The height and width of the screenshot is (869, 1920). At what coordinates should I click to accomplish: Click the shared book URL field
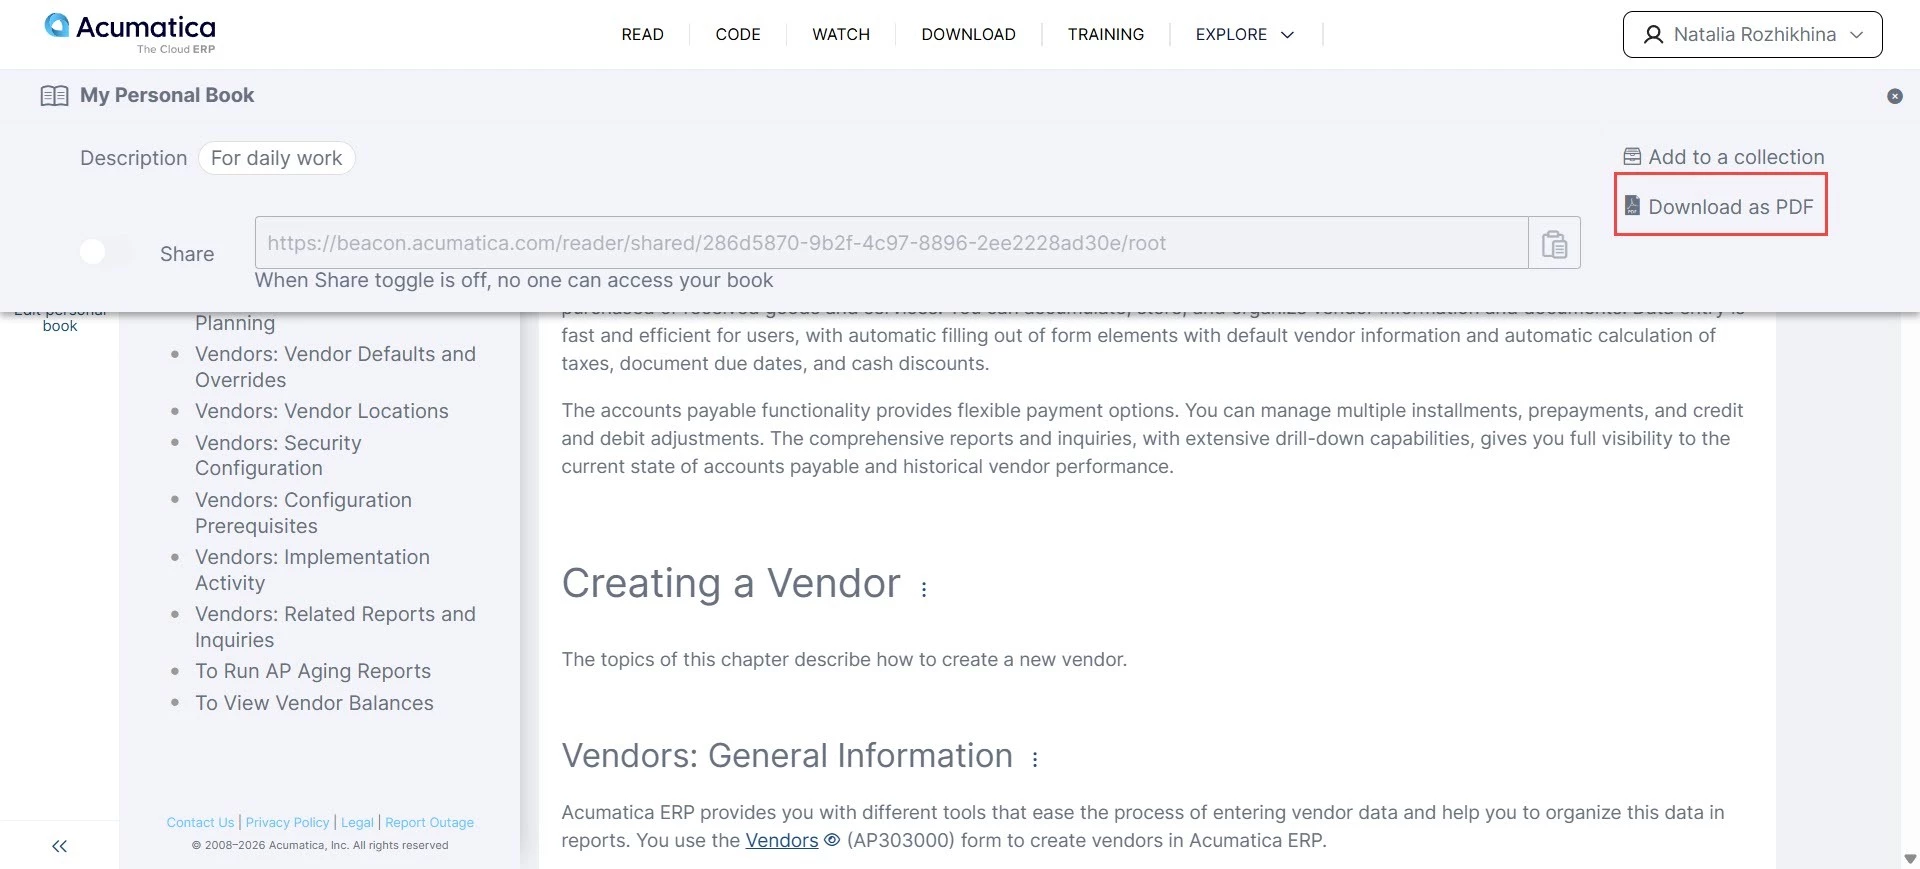(x=891, y=243)
